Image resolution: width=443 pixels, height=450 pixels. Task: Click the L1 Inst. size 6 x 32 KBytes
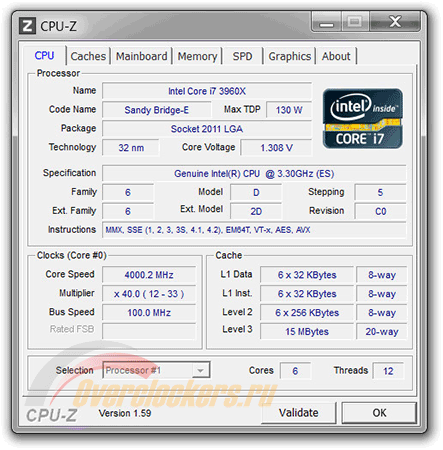point(307,294)
